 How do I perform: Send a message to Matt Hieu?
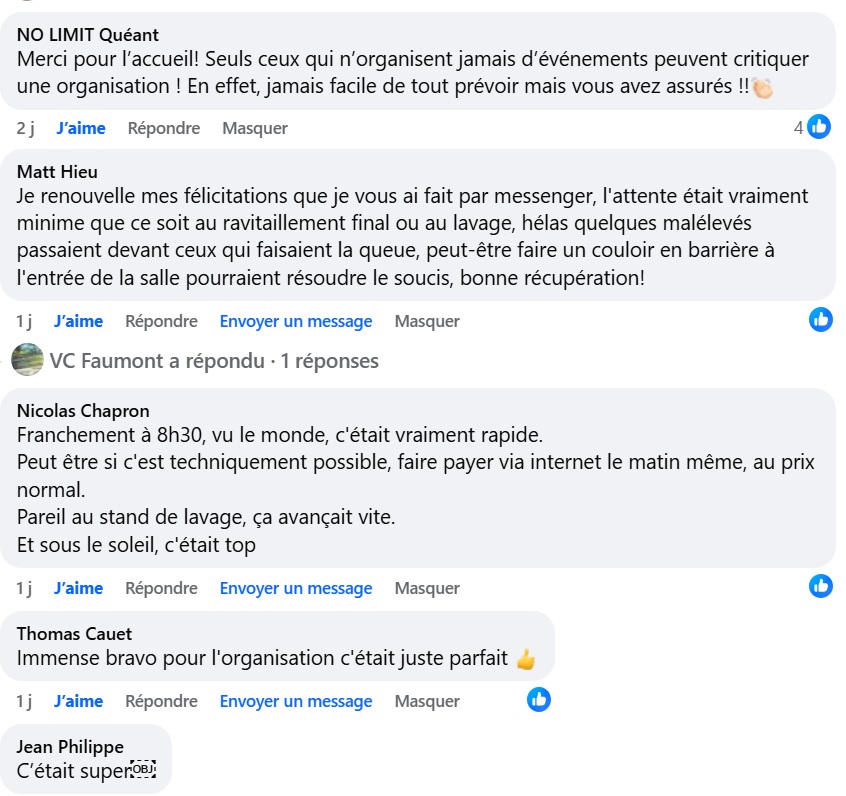coord(296,321)
